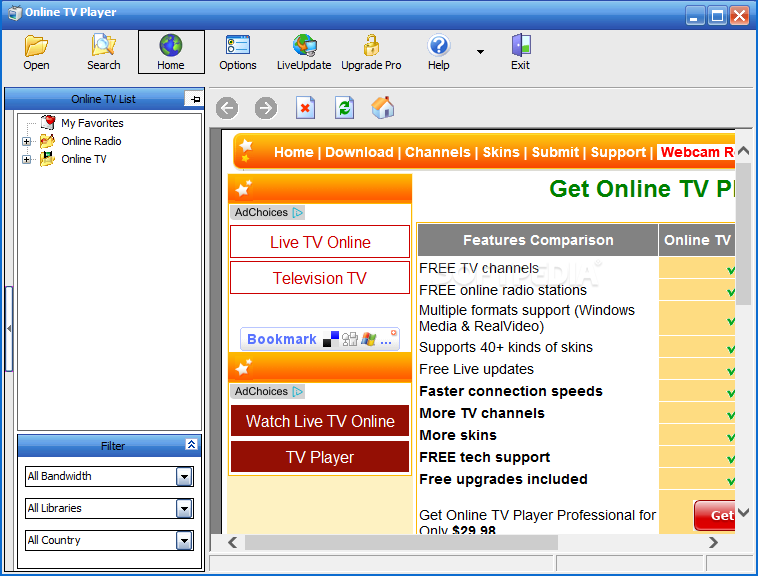The image size is (758, 576).
Task: Launch LiveUpdate from the toolbar
Action: pyautogui.click(x=304, y=52)
